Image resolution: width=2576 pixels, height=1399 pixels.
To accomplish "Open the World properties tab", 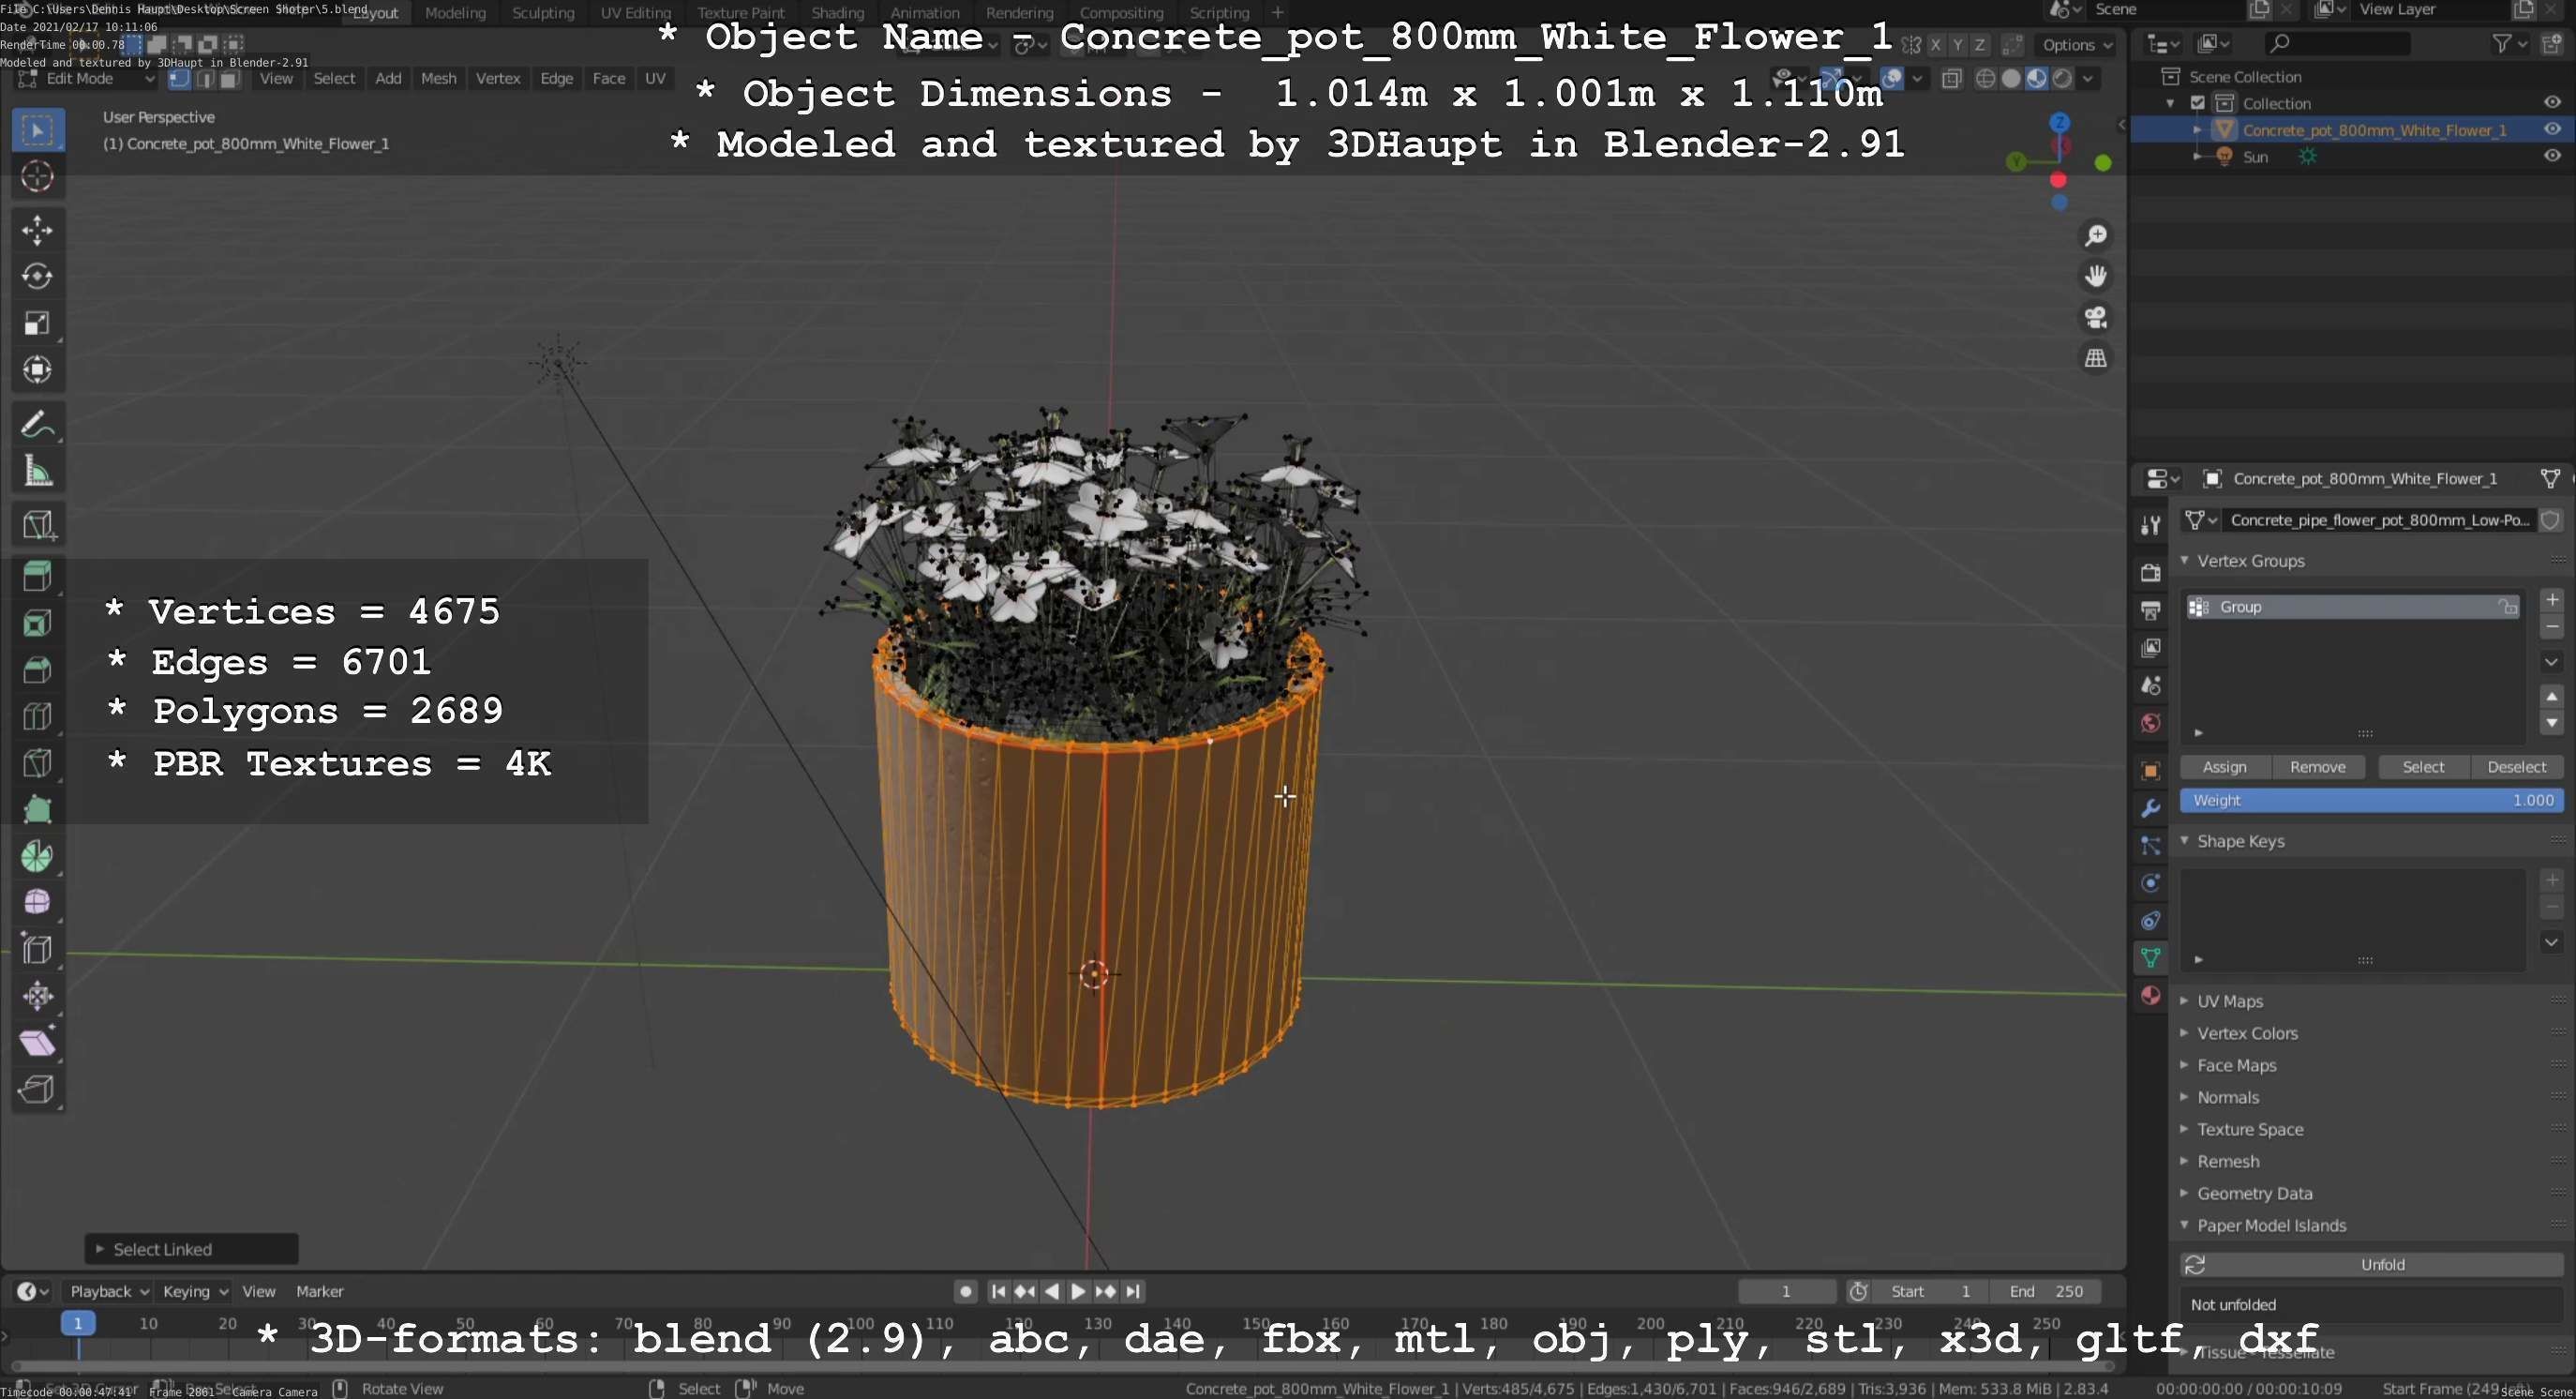I will 2151,723.
